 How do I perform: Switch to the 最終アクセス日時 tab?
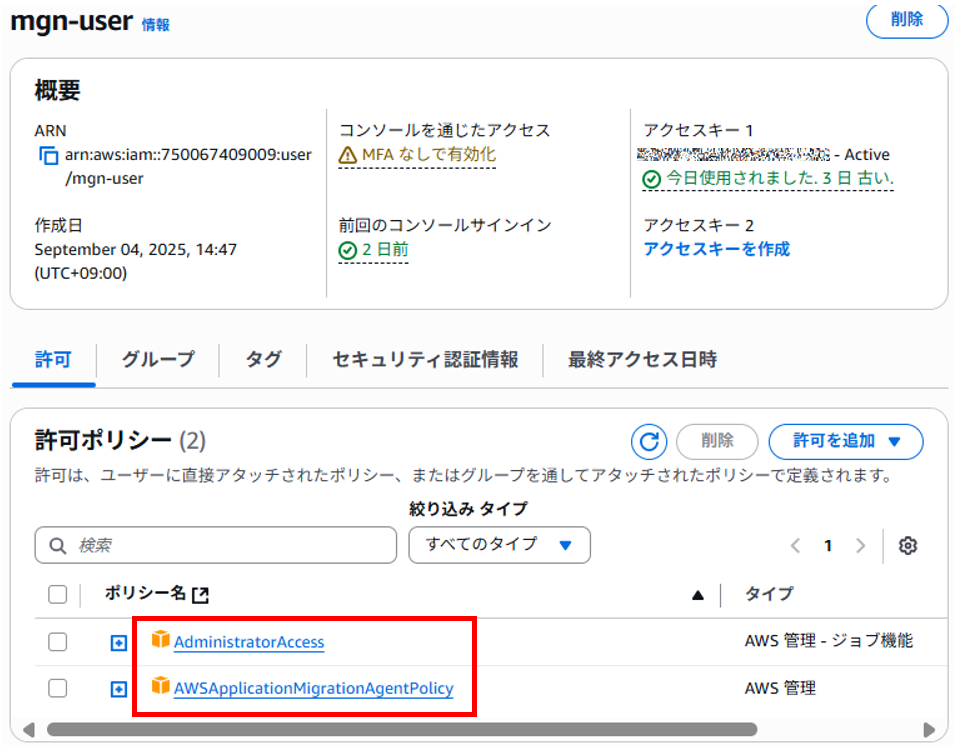pos(642,359)
